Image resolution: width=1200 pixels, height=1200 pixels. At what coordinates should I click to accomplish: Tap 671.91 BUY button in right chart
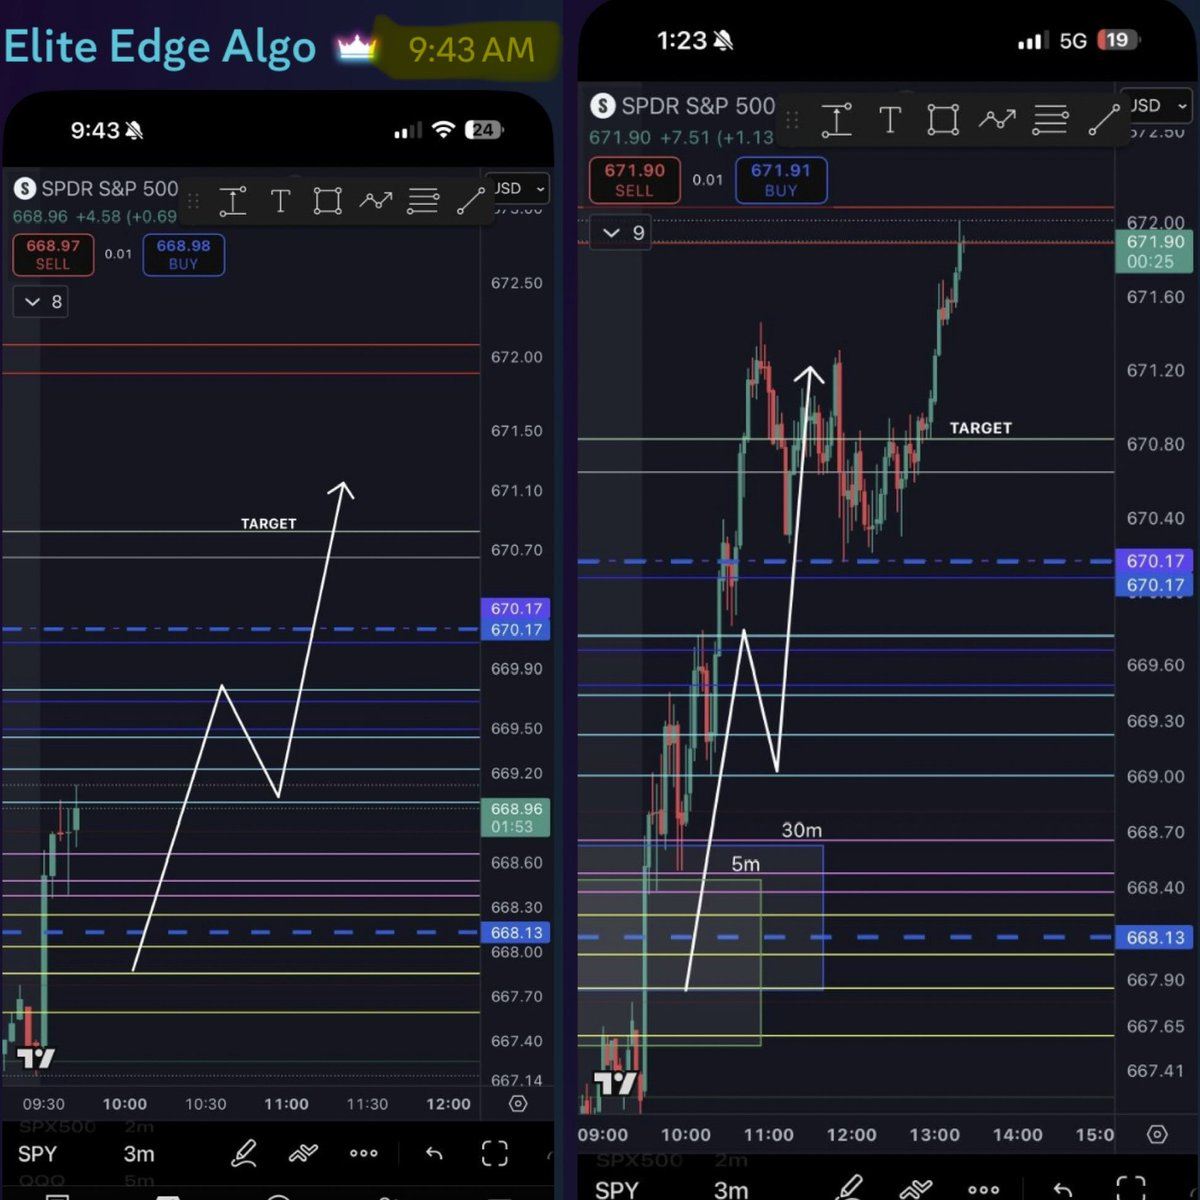[781, 180]
